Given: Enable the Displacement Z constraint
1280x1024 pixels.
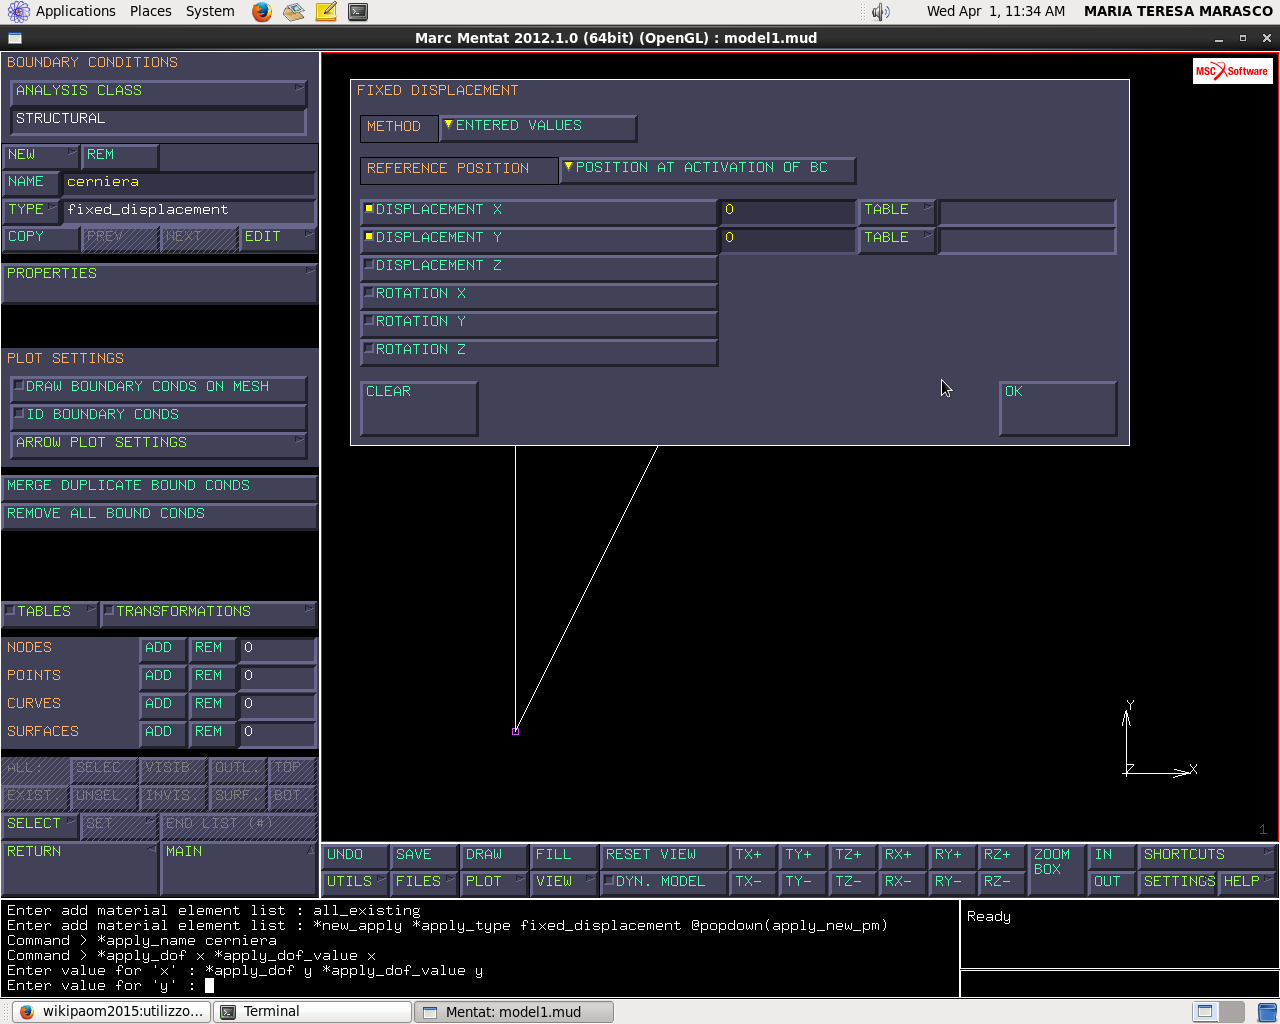Looking at the screenshot, I should tap(539, 267).
